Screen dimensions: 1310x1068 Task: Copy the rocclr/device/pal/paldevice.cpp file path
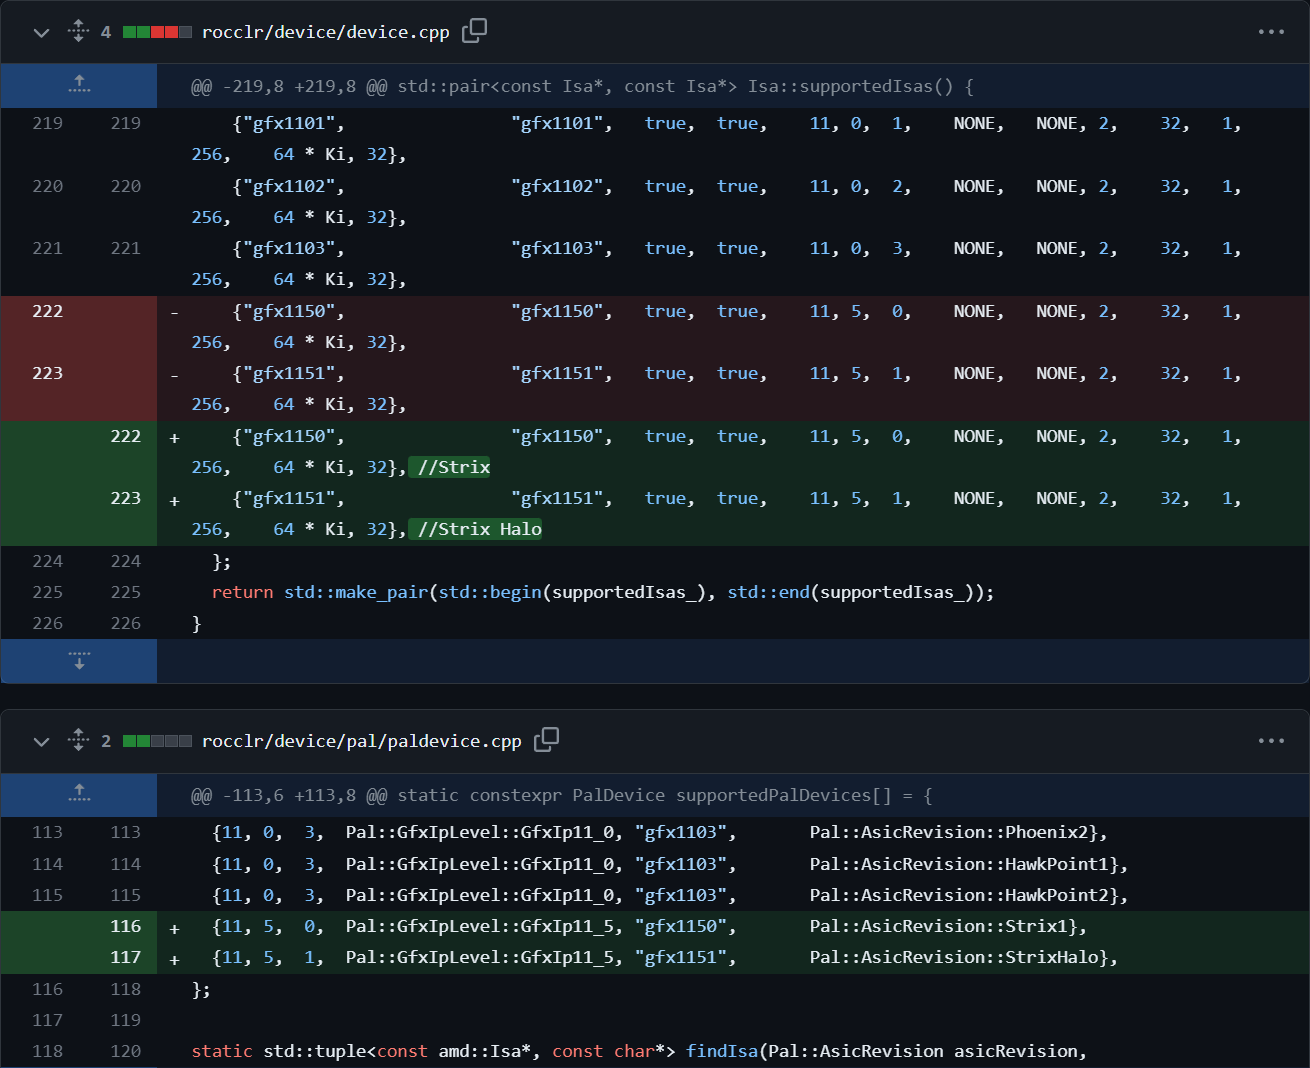click(546, 740)
